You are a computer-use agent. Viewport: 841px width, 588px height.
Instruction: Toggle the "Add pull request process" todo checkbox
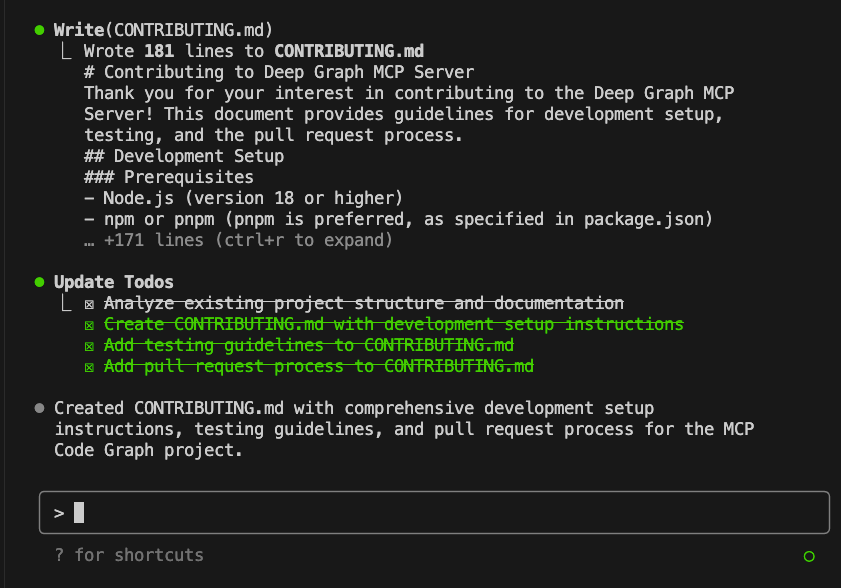pyautogui.click(x=89, y=366)
